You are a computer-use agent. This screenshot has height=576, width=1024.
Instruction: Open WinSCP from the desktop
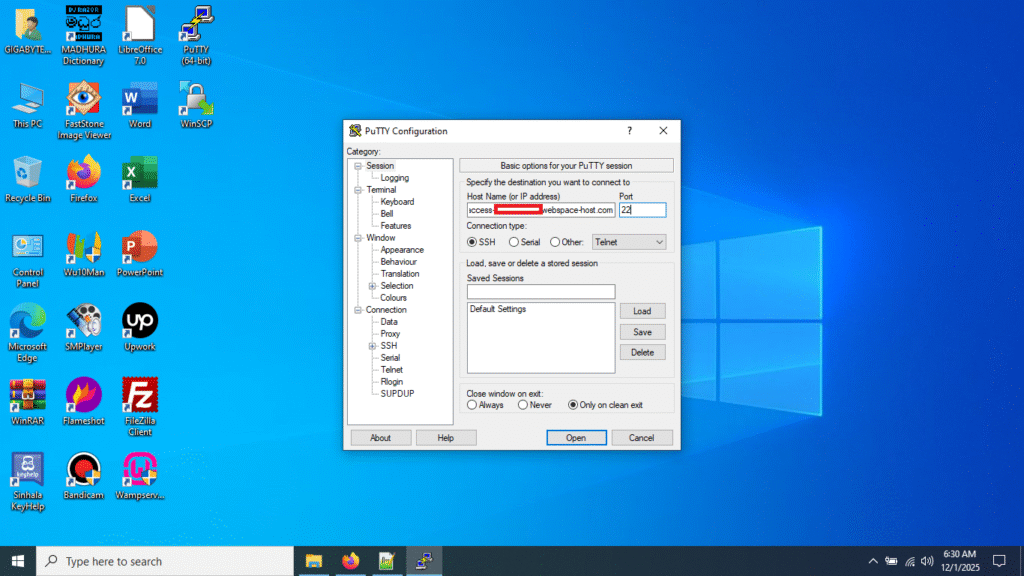194,104
